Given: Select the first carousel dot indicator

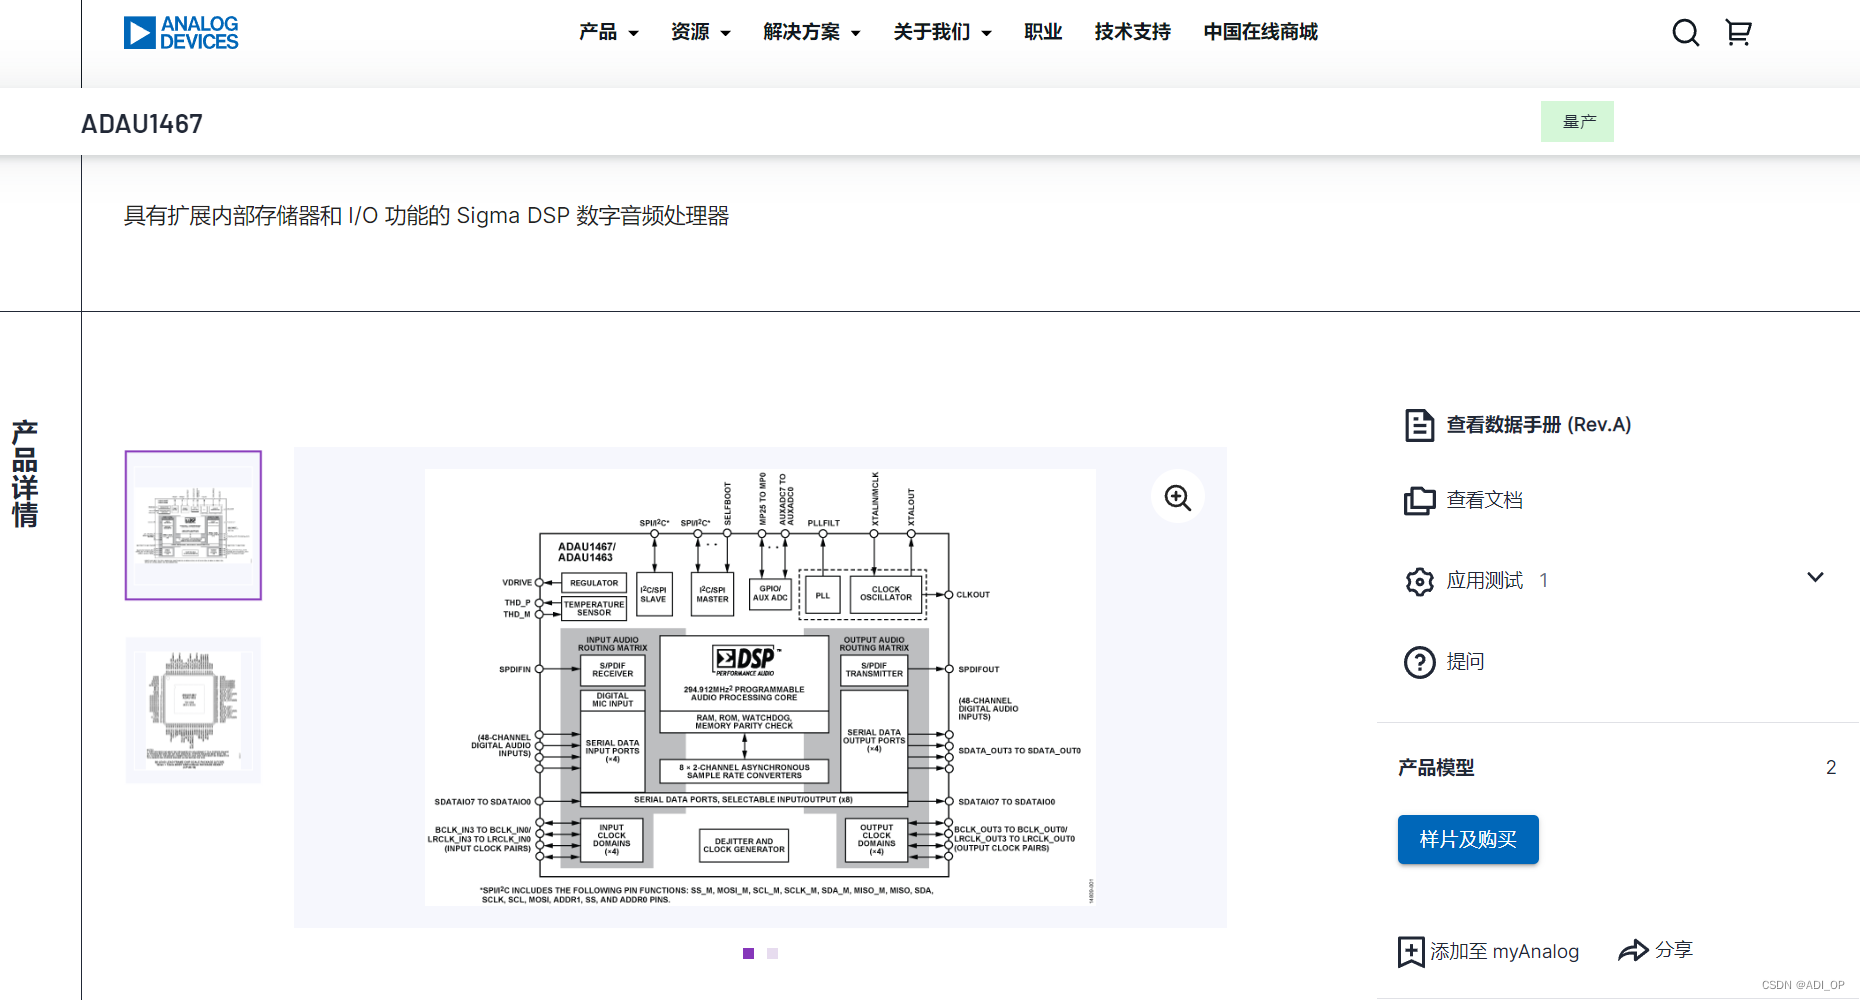Looking at the screenshot, I should point(748,954).
